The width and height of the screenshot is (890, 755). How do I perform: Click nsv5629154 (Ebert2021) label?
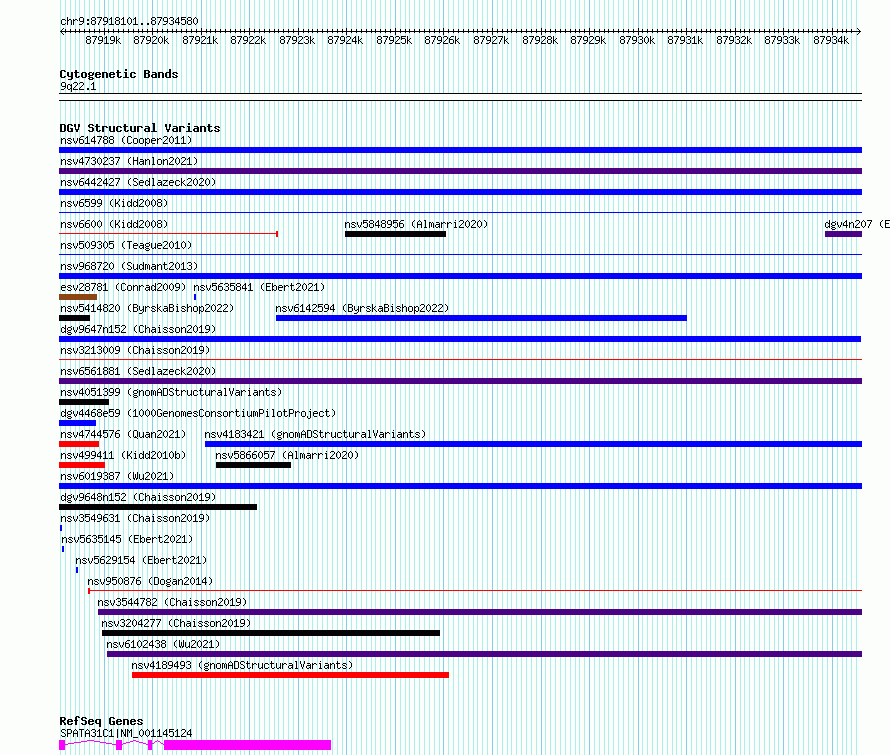(141, 560)
